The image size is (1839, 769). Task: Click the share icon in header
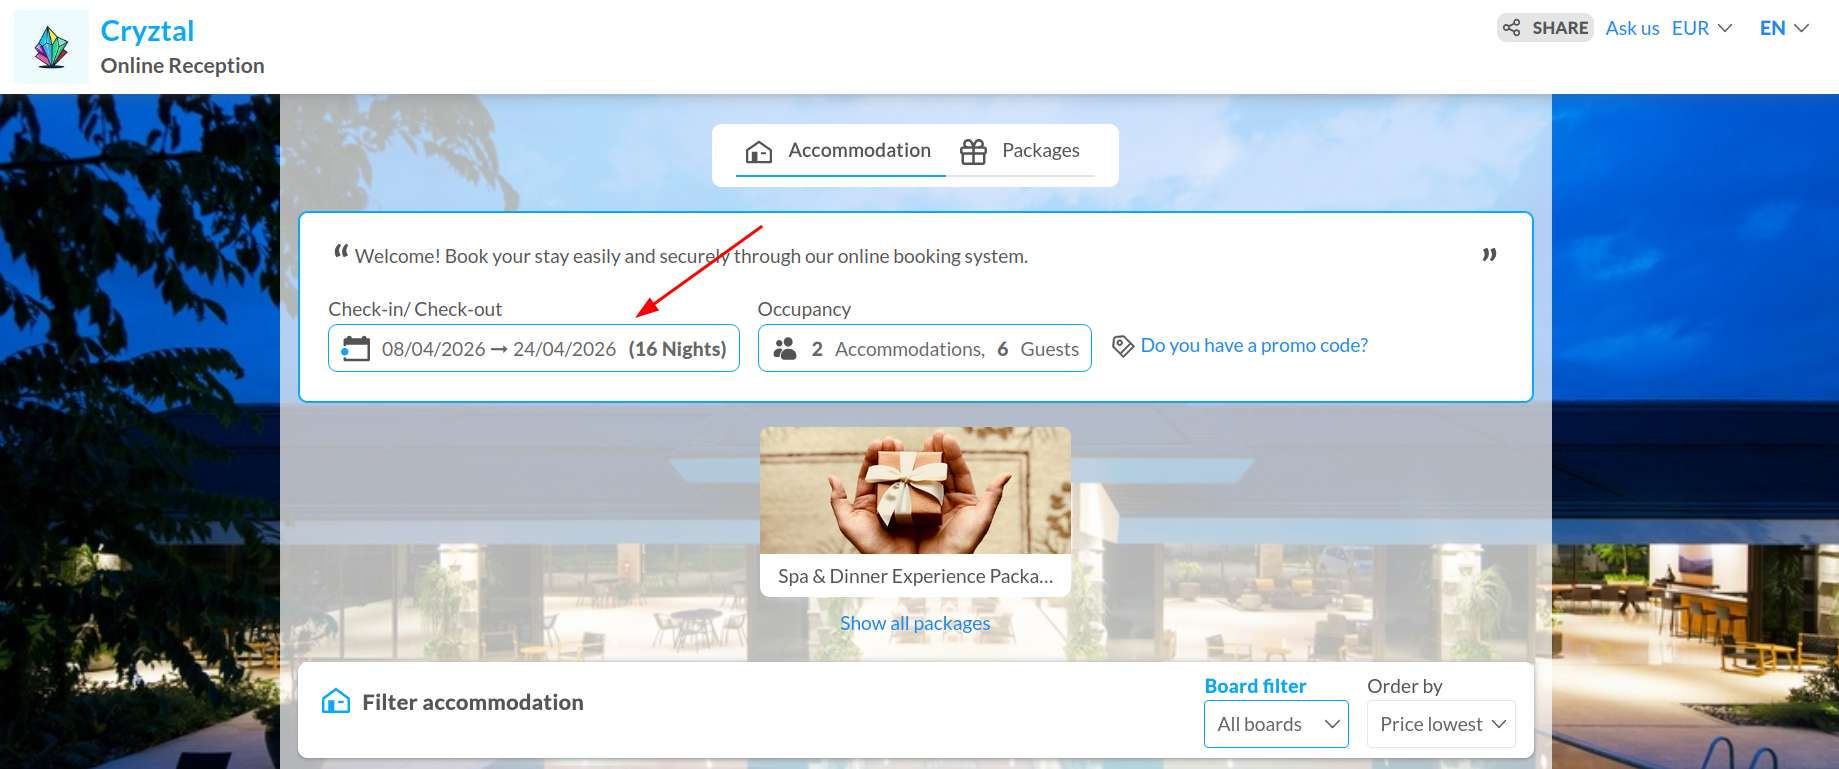(x=1511, y=28)
